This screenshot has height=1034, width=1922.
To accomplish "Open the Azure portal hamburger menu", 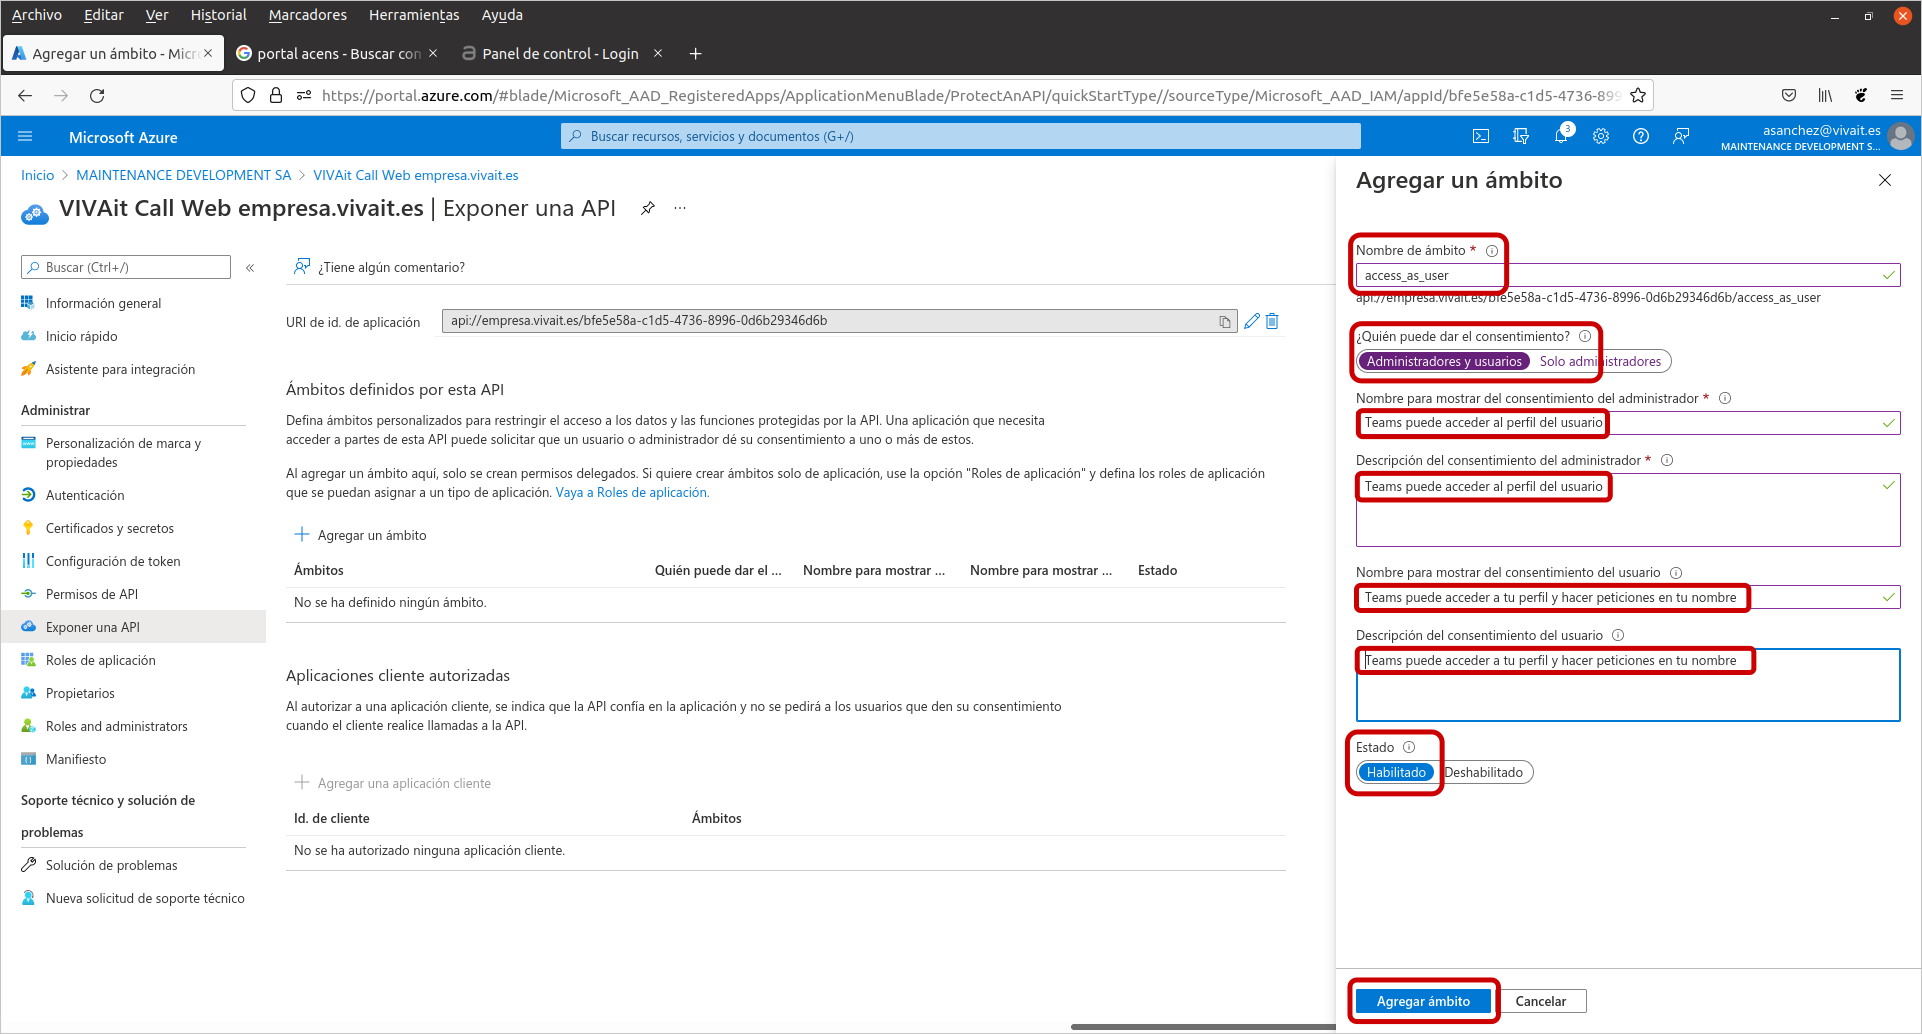I will [26, 137].
